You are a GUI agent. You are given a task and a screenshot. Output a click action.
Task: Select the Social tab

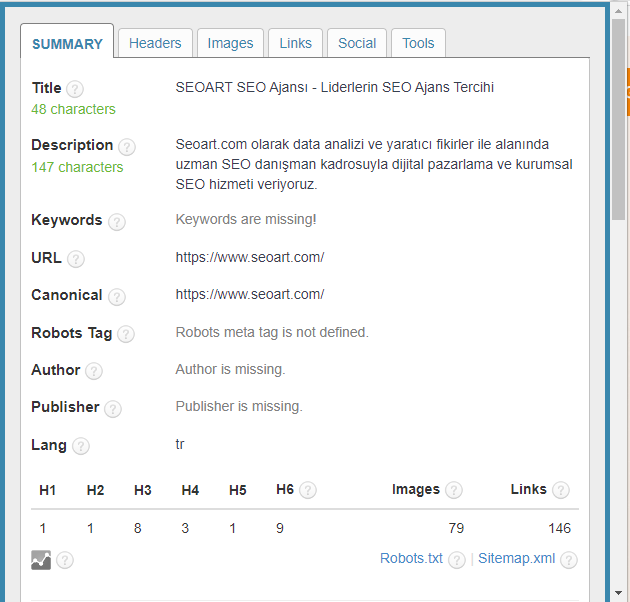coord(357,43)
